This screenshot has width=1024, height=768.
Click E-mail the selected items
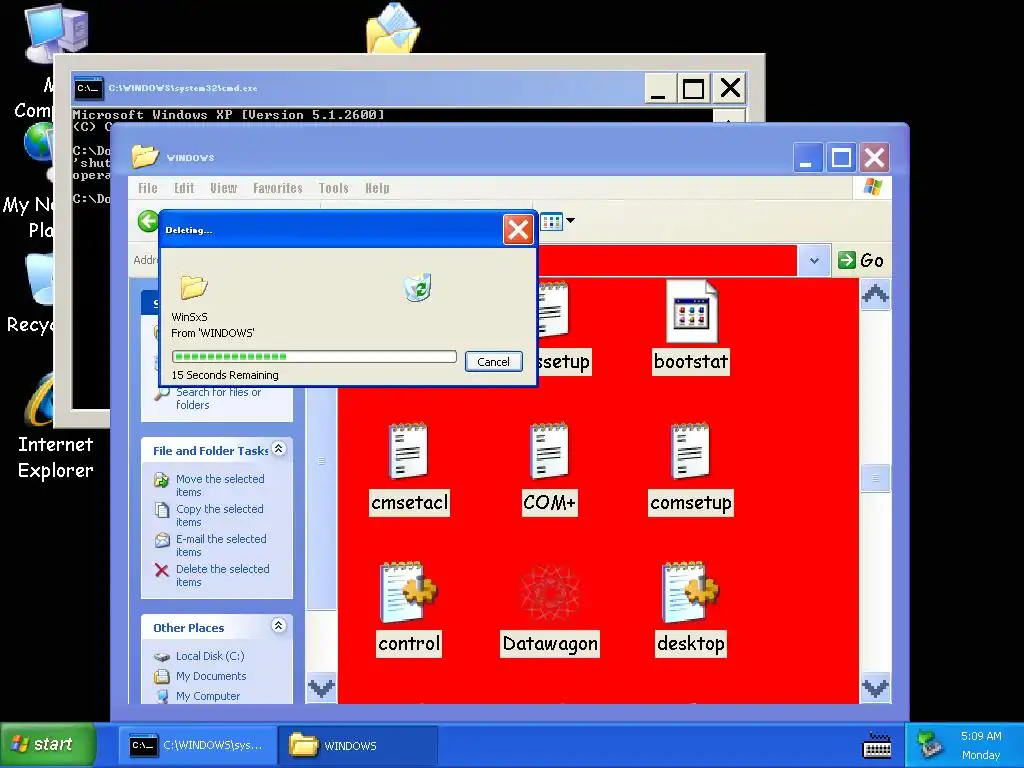[x=221, y=545]
